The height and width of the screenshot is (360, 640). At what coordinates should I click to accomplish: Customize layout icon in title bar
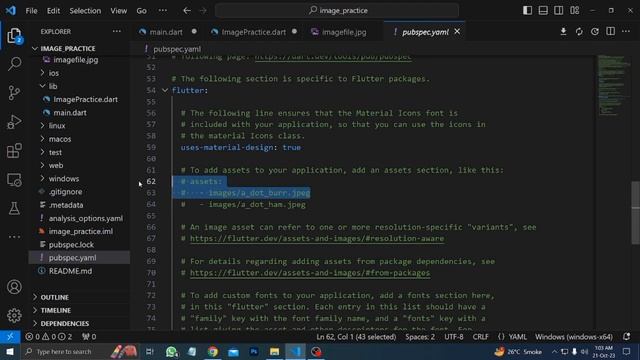tap(575, 10)
